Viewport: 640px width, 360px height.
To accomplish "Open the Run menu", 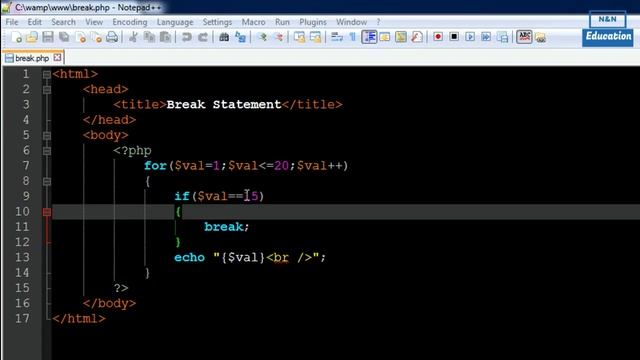I will click(x=282, y=22).
